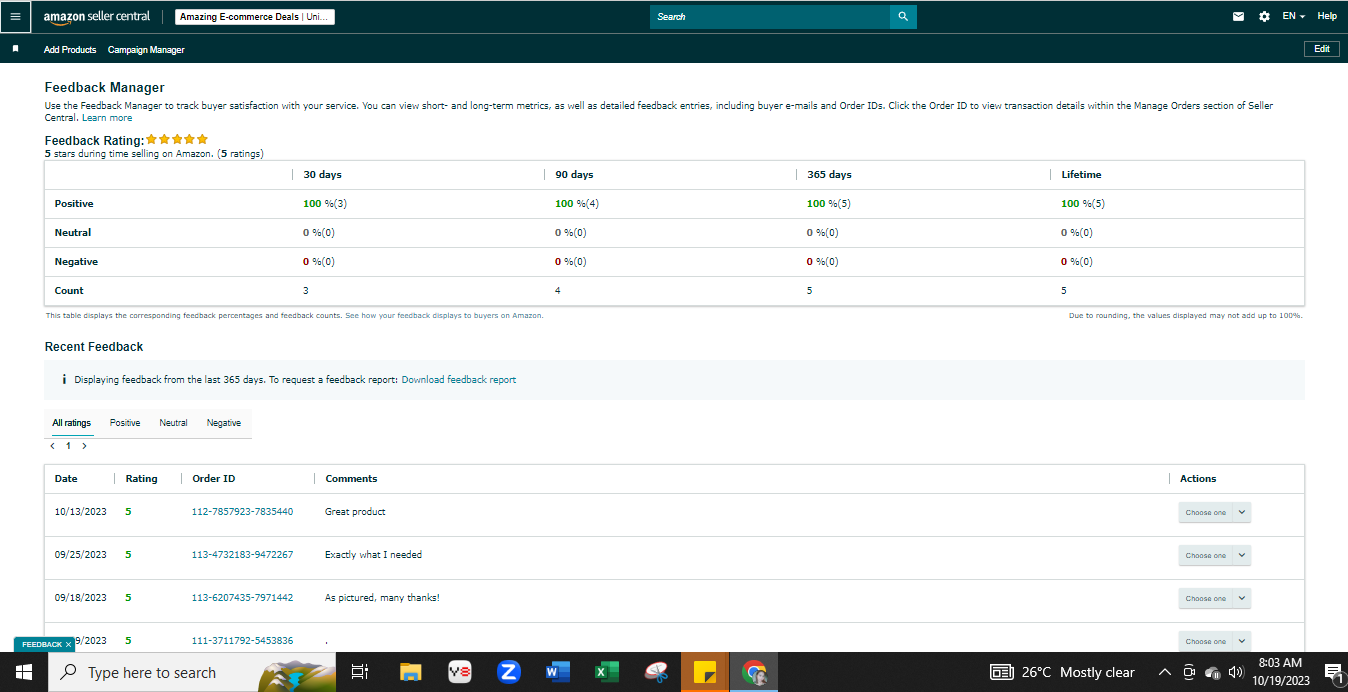Open the store account selector dropdown
This screenshot has height=692, width=1348.
click(x=255, y=17)
